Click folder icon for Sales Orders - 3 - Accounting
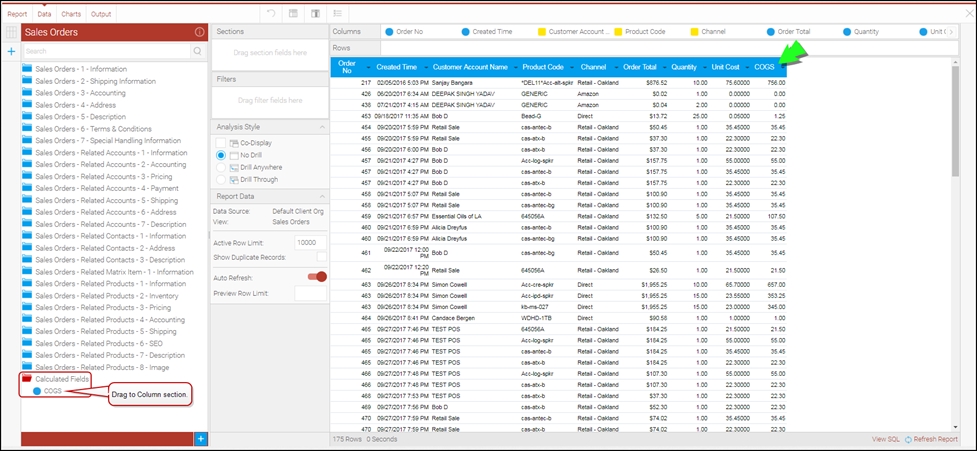Viewport: 977px width, 451px height. [x=27, y=93]
